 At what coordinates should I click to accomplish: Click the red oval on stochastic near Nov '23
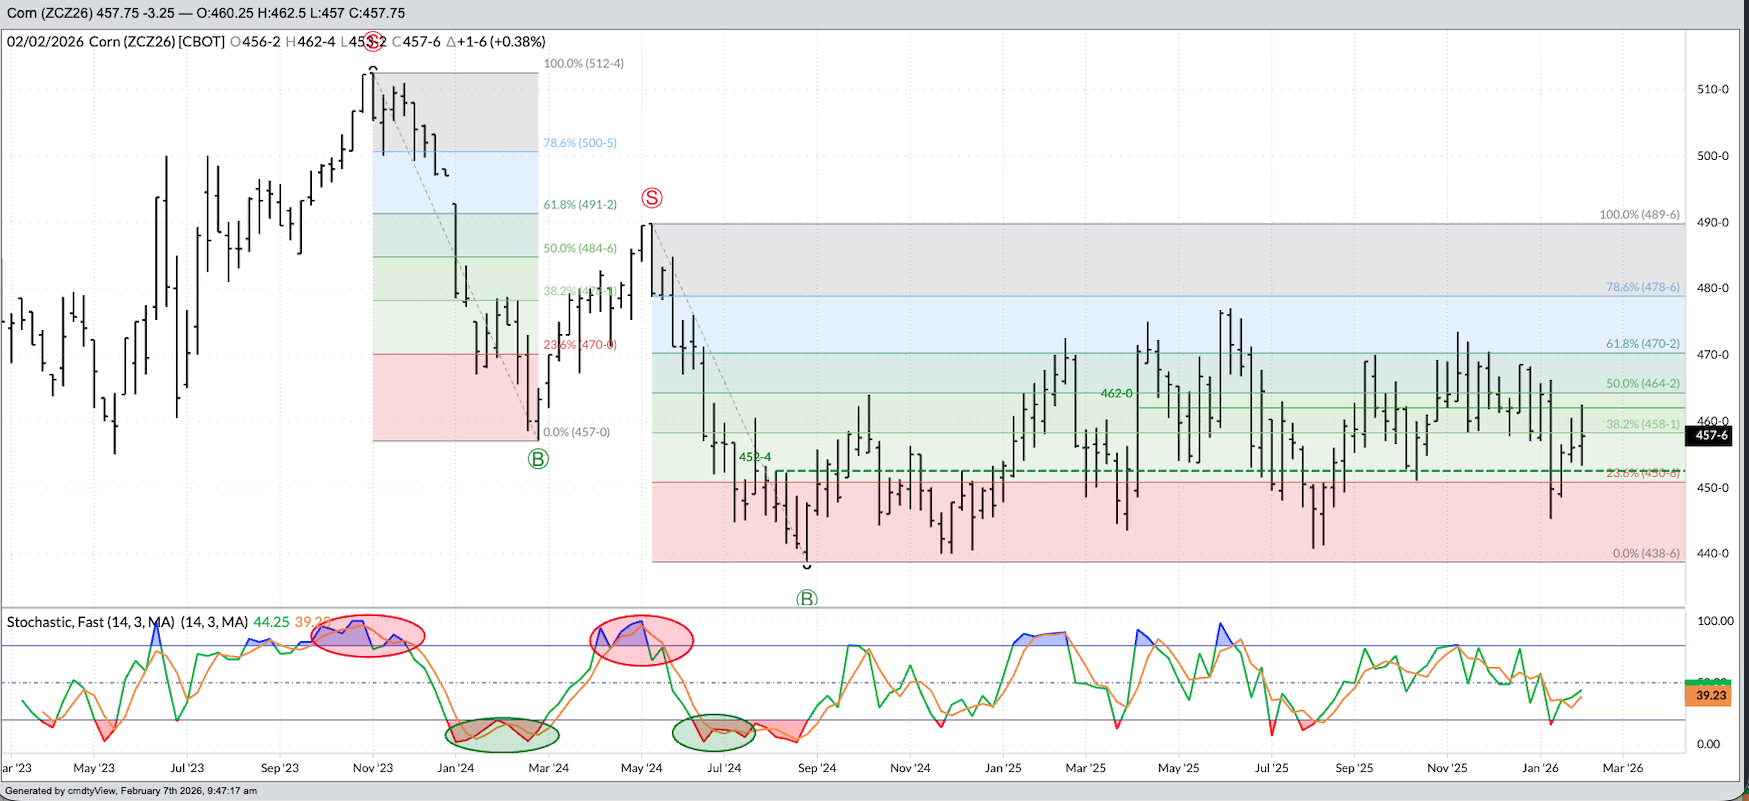click(368, 636)
